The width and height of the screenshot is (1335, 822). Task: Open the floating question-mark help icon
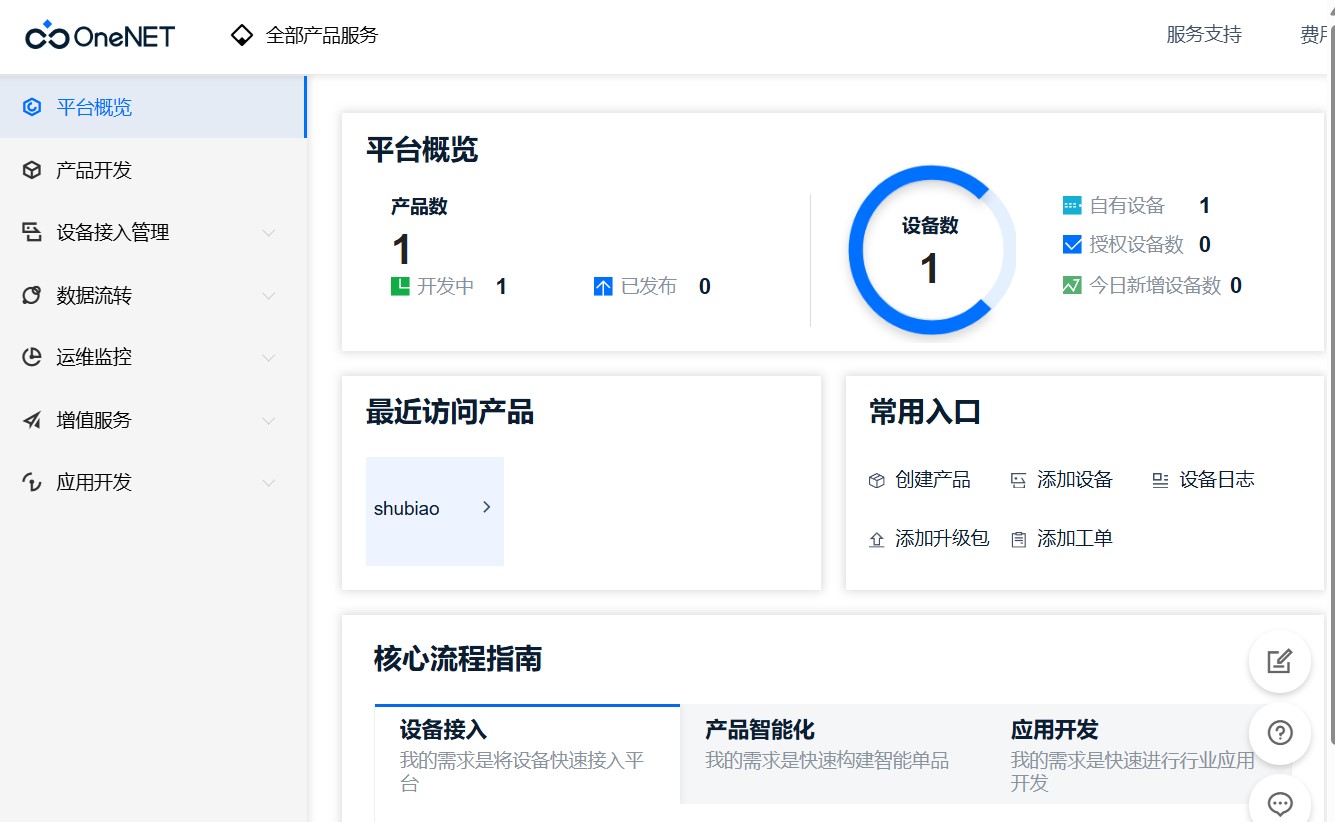[1279, 733]
